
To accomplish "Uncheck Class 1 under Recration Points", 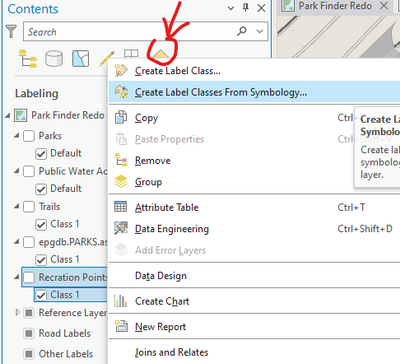I will coord(41,295).
